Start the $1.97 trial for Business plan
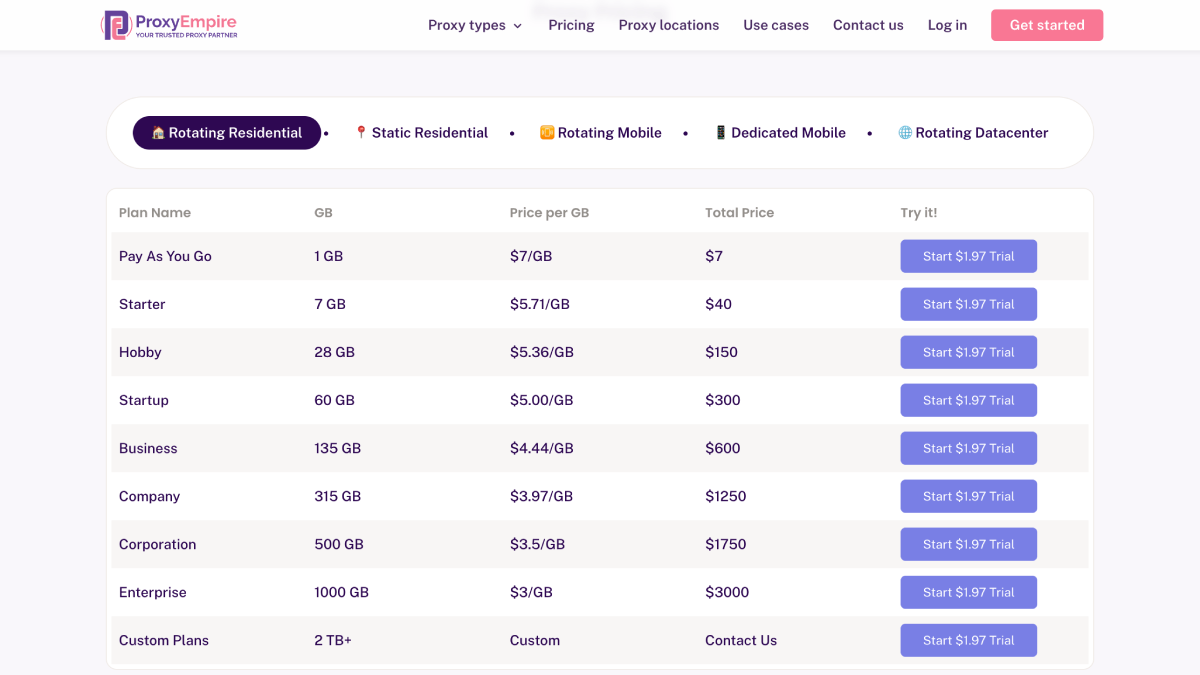Screen dimensions: 1200x675 tap(968, 448)
